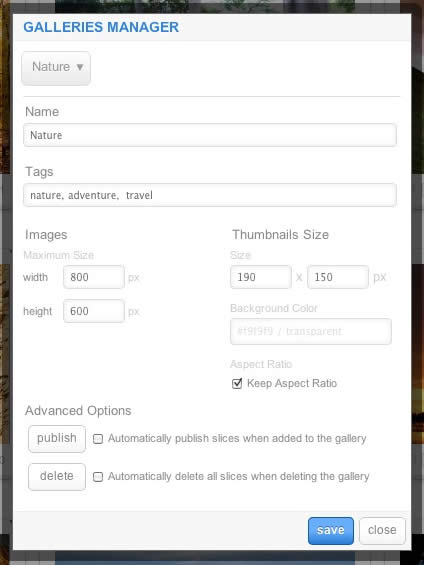Screen dimensions: 424x565
Task: Click the delete button
Action: point(57,476)
